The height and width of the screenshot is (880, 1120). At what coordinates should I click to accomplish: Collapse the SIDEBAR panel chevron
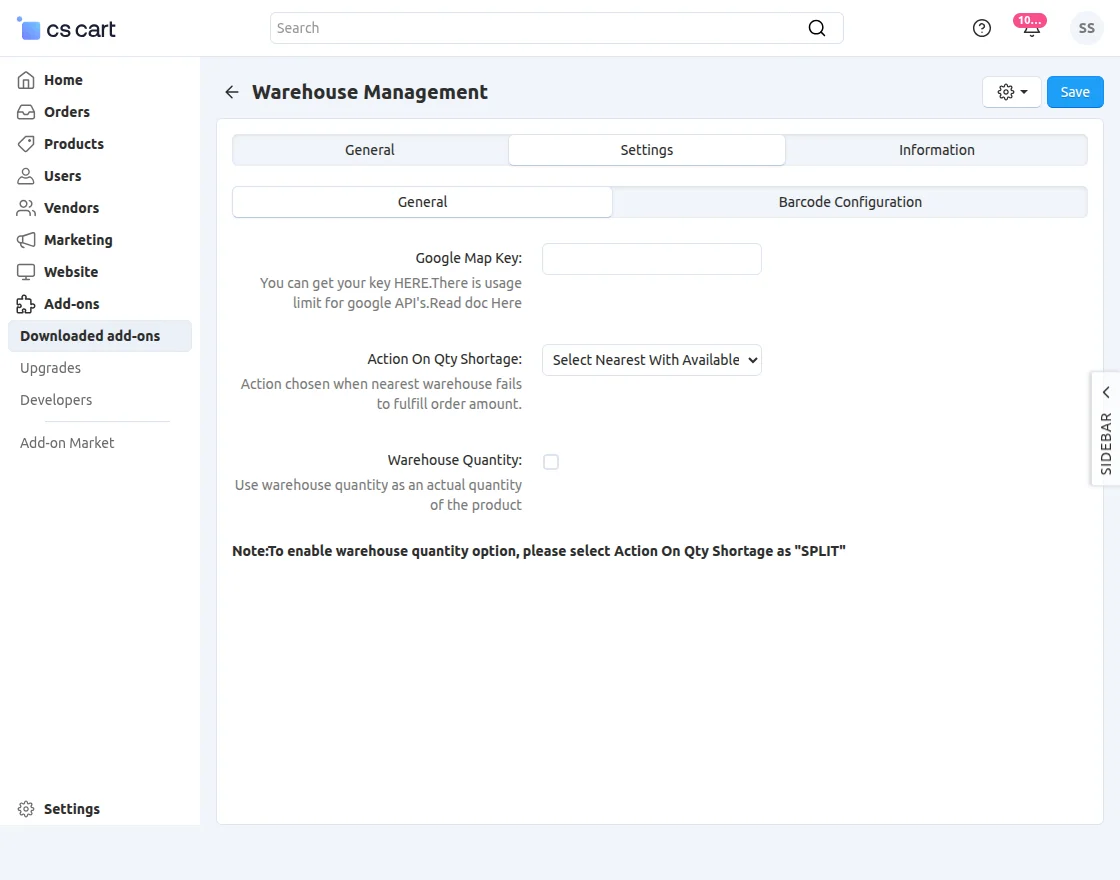pyautogui.click(x=1105, y=392)
